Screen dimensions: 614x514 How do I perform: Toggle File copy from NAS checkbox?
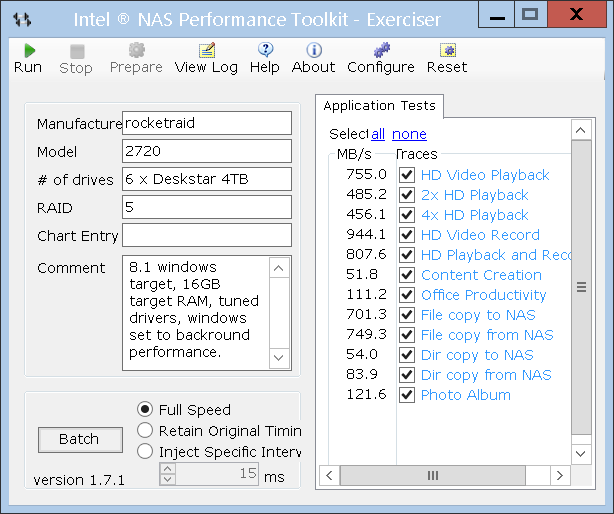click(407, 335)
